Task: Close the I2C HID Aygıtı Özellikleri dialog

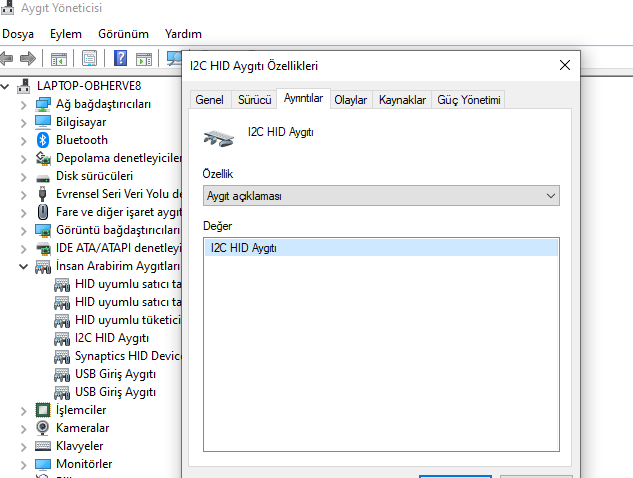Action: 565,66
